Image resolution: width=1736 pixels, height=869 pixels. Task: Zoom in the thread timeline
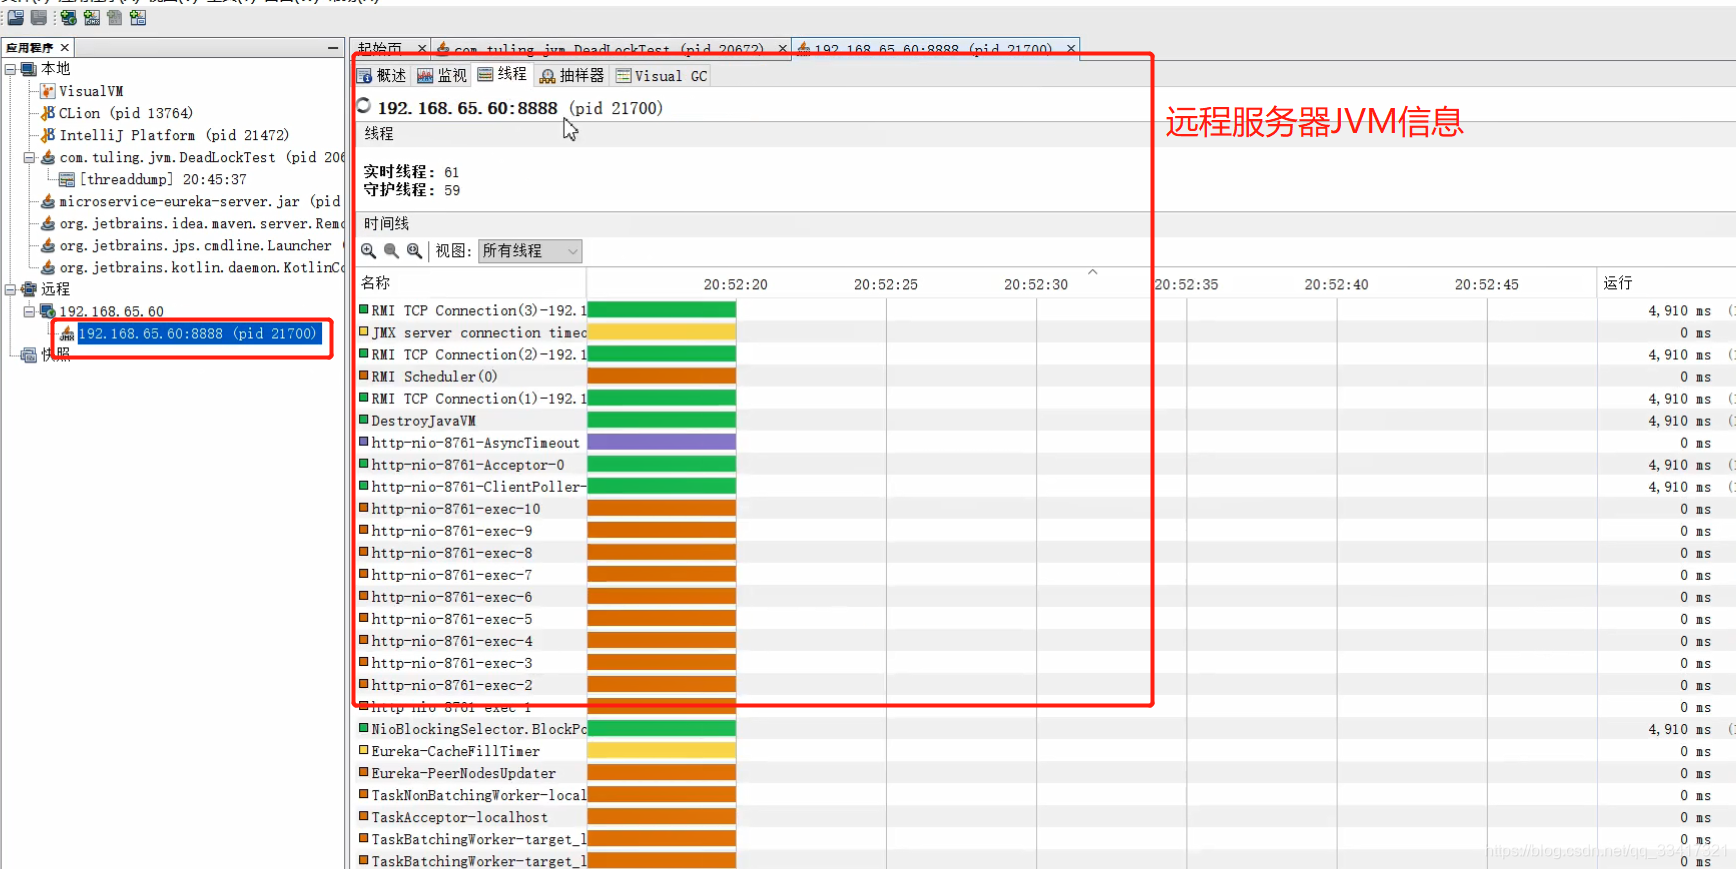(x=369, y=251)
